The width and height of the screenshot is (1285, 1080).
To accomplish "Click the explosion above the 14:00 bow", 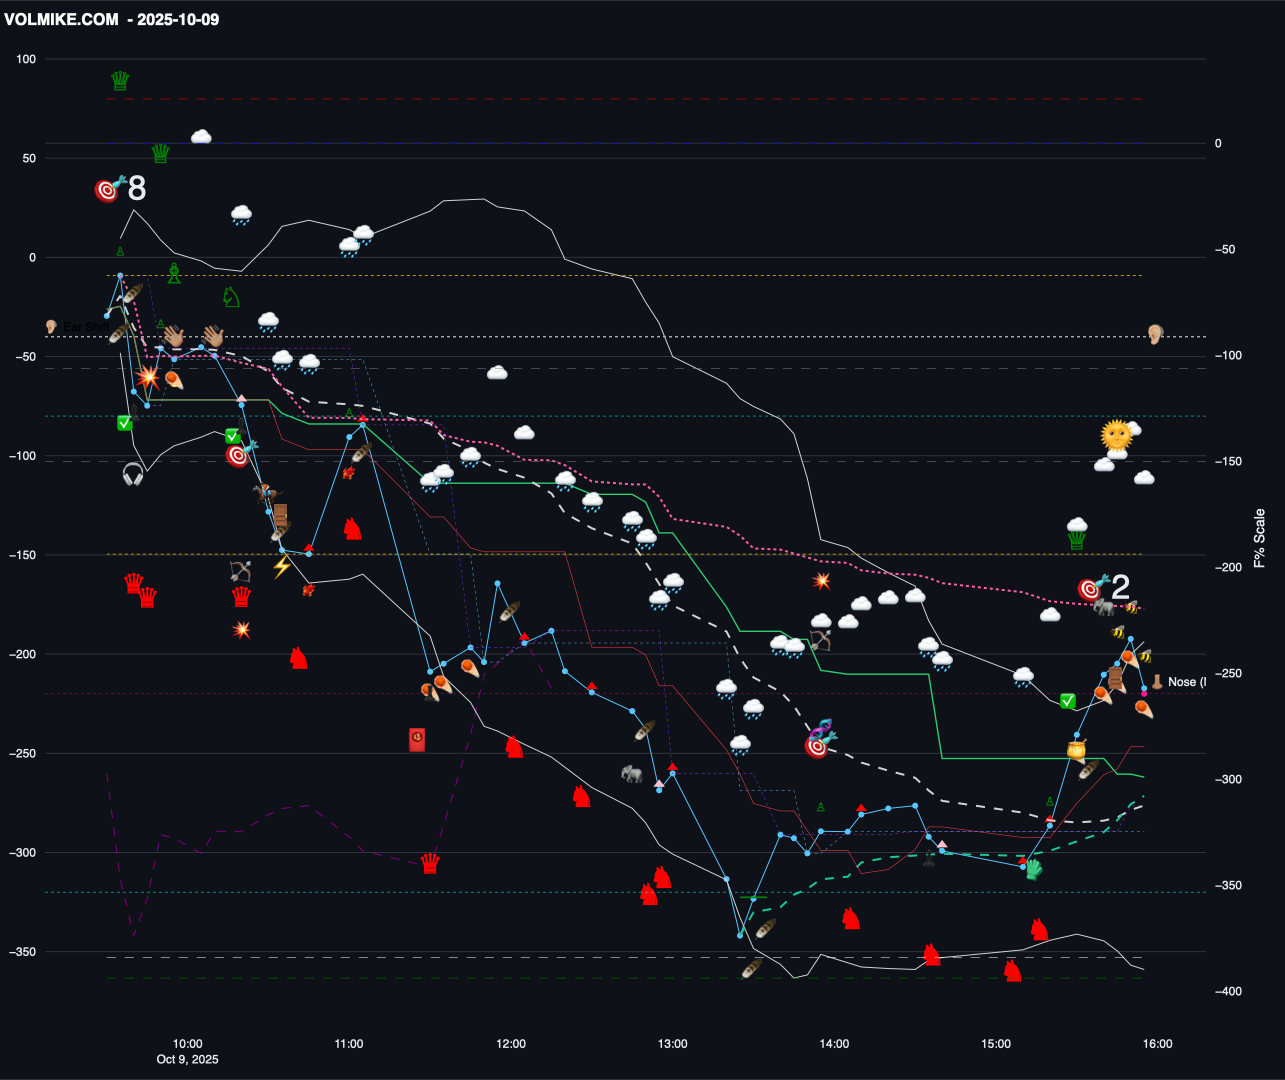I will click(822, 580).
